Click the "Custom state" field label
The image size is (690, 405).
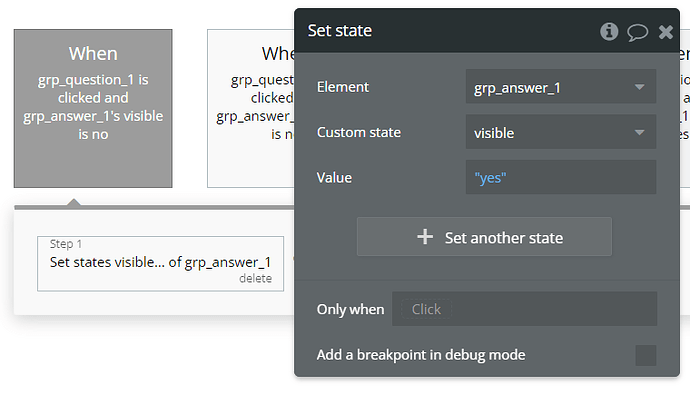(x=358, y=132)
